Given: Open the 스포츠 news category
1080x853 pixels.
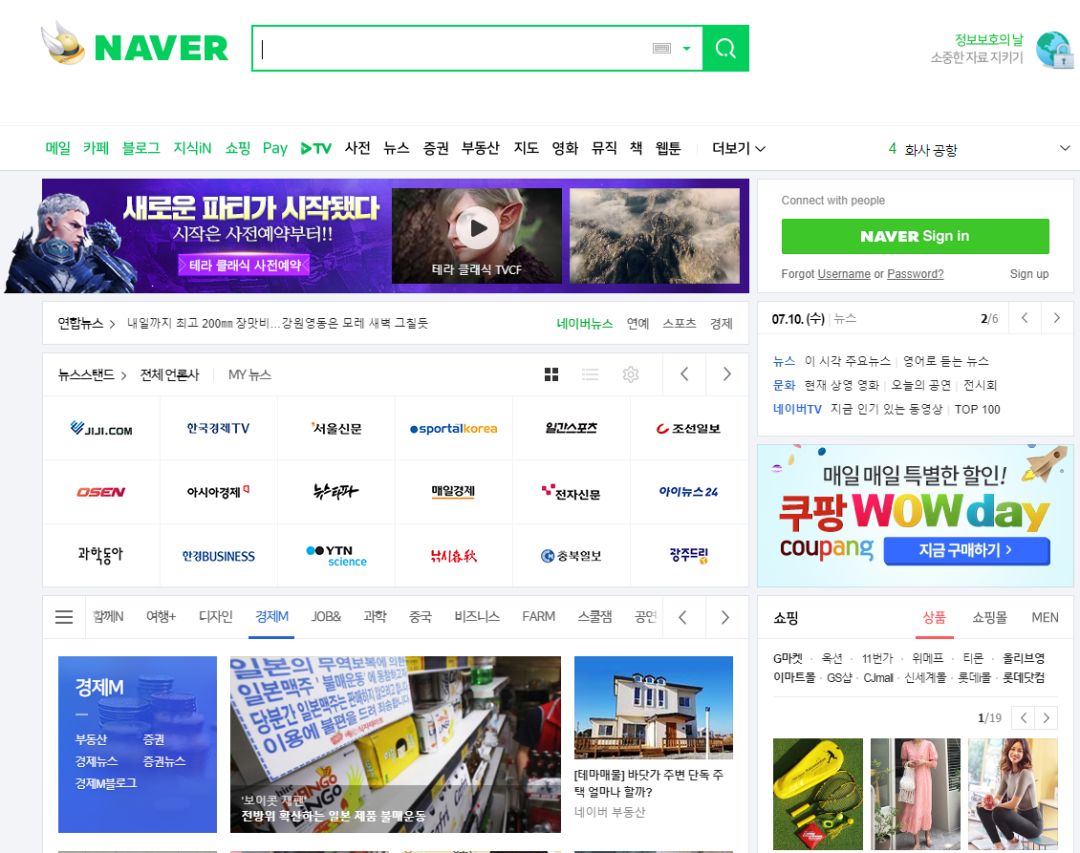Looking at the screenshot, I should (x=679, y=323).
